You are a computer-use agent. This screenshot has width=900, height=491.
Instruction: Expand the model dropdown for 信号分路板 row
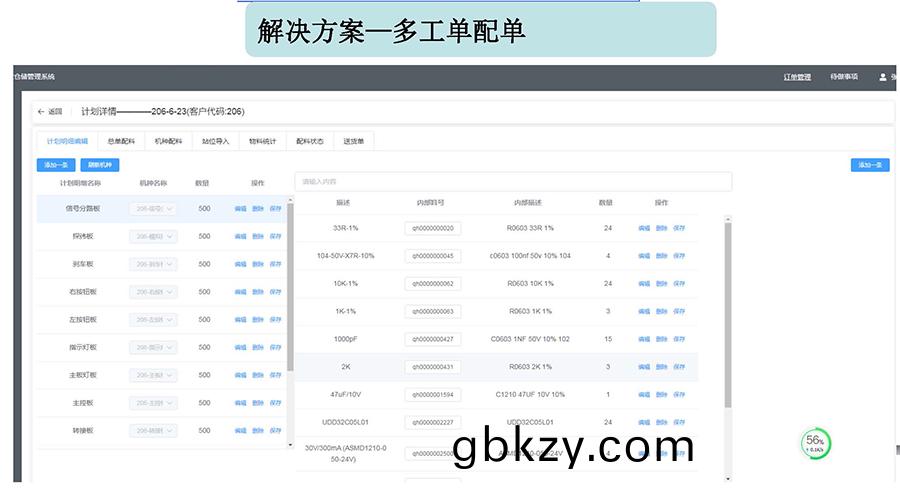tap(153, 209)
